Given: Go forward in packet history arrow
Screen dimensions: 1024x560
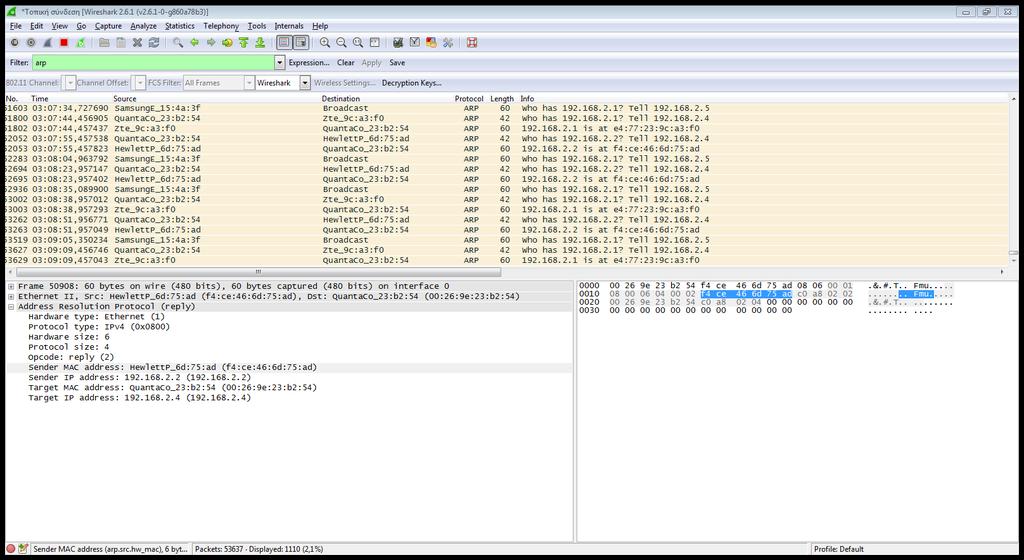Looking at the screenshot, I should [210, 42].
